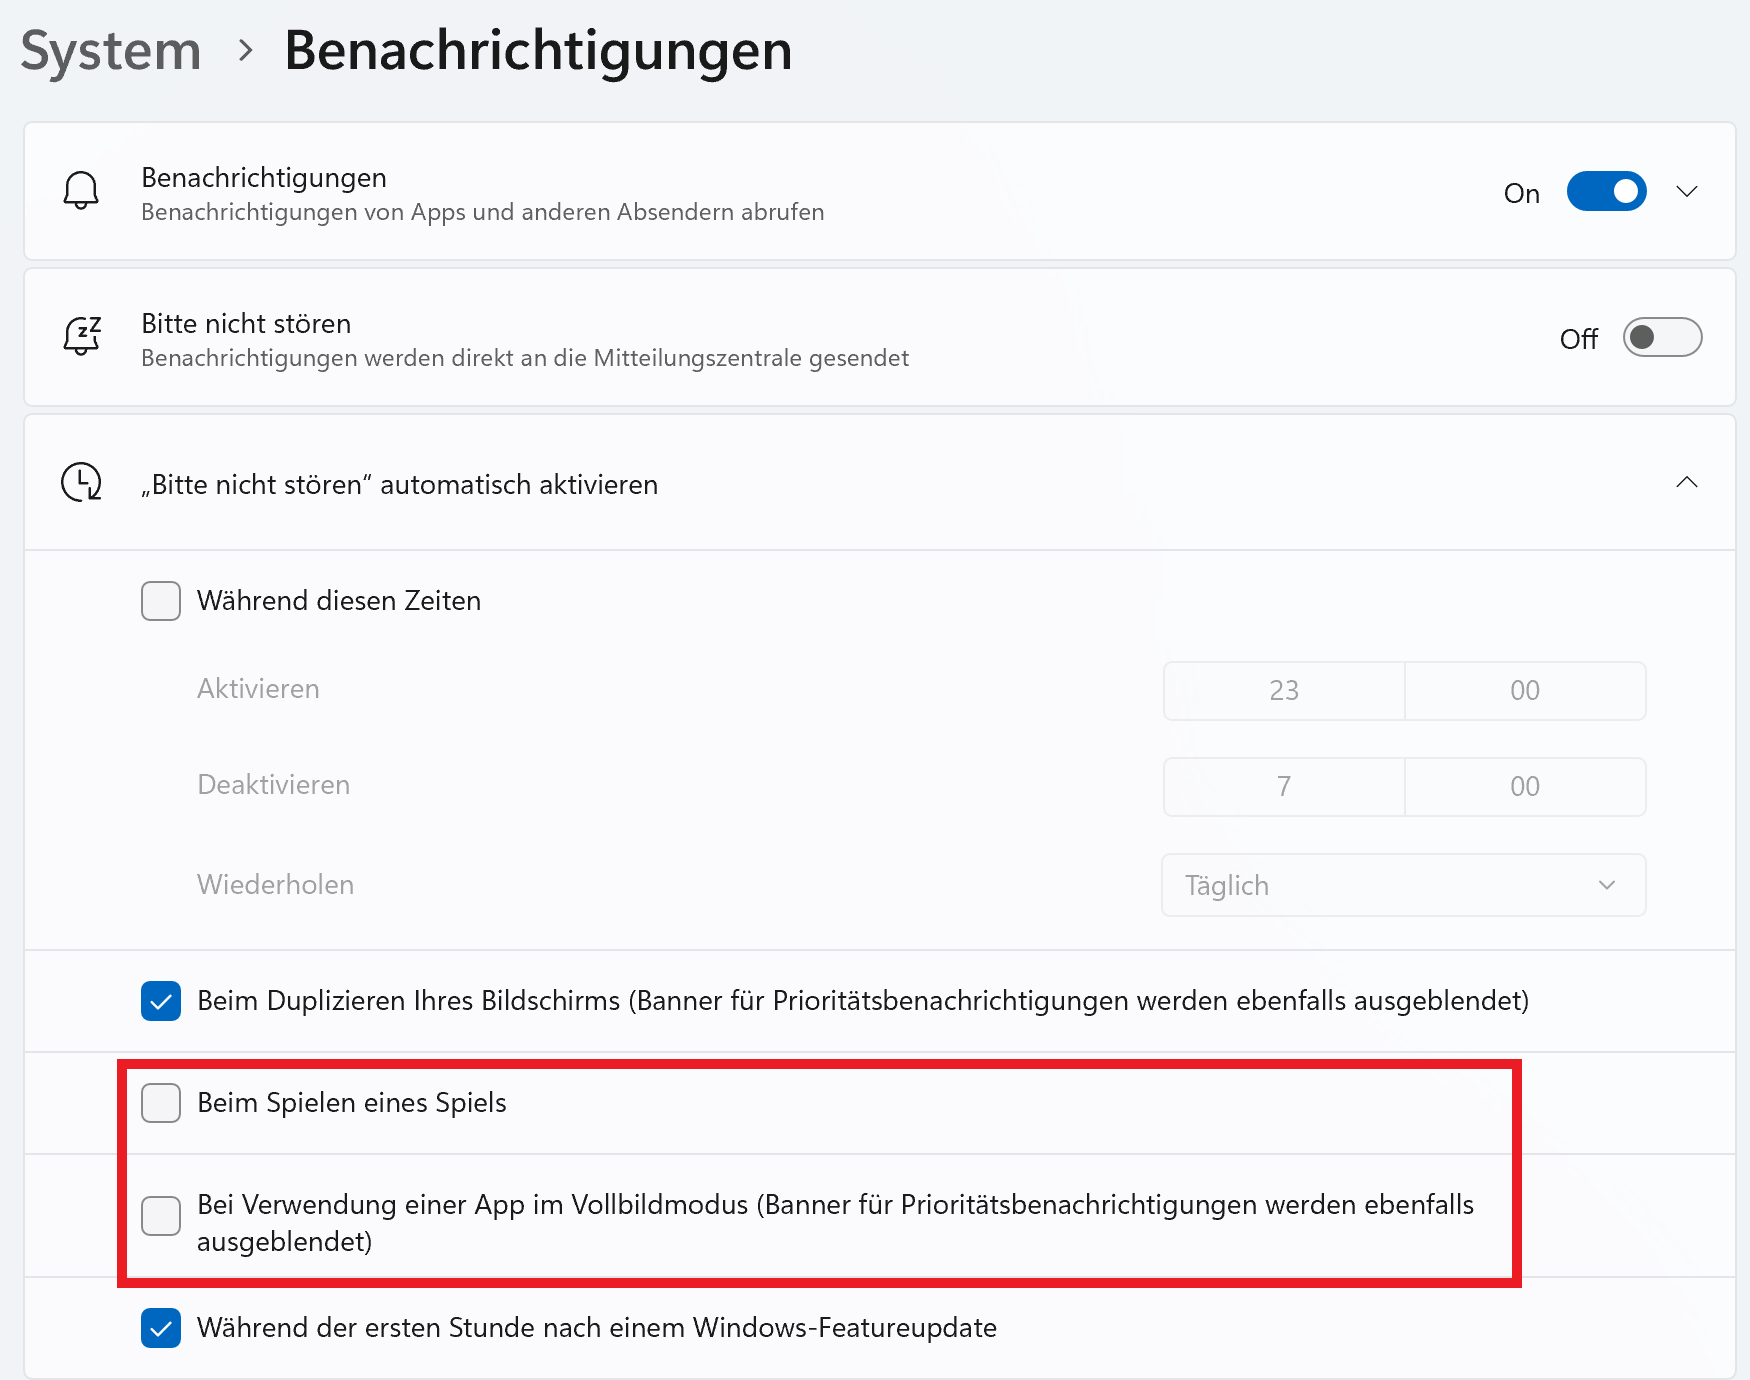Select the Deaktivieren hour field showing 7

pos(1284,786)
